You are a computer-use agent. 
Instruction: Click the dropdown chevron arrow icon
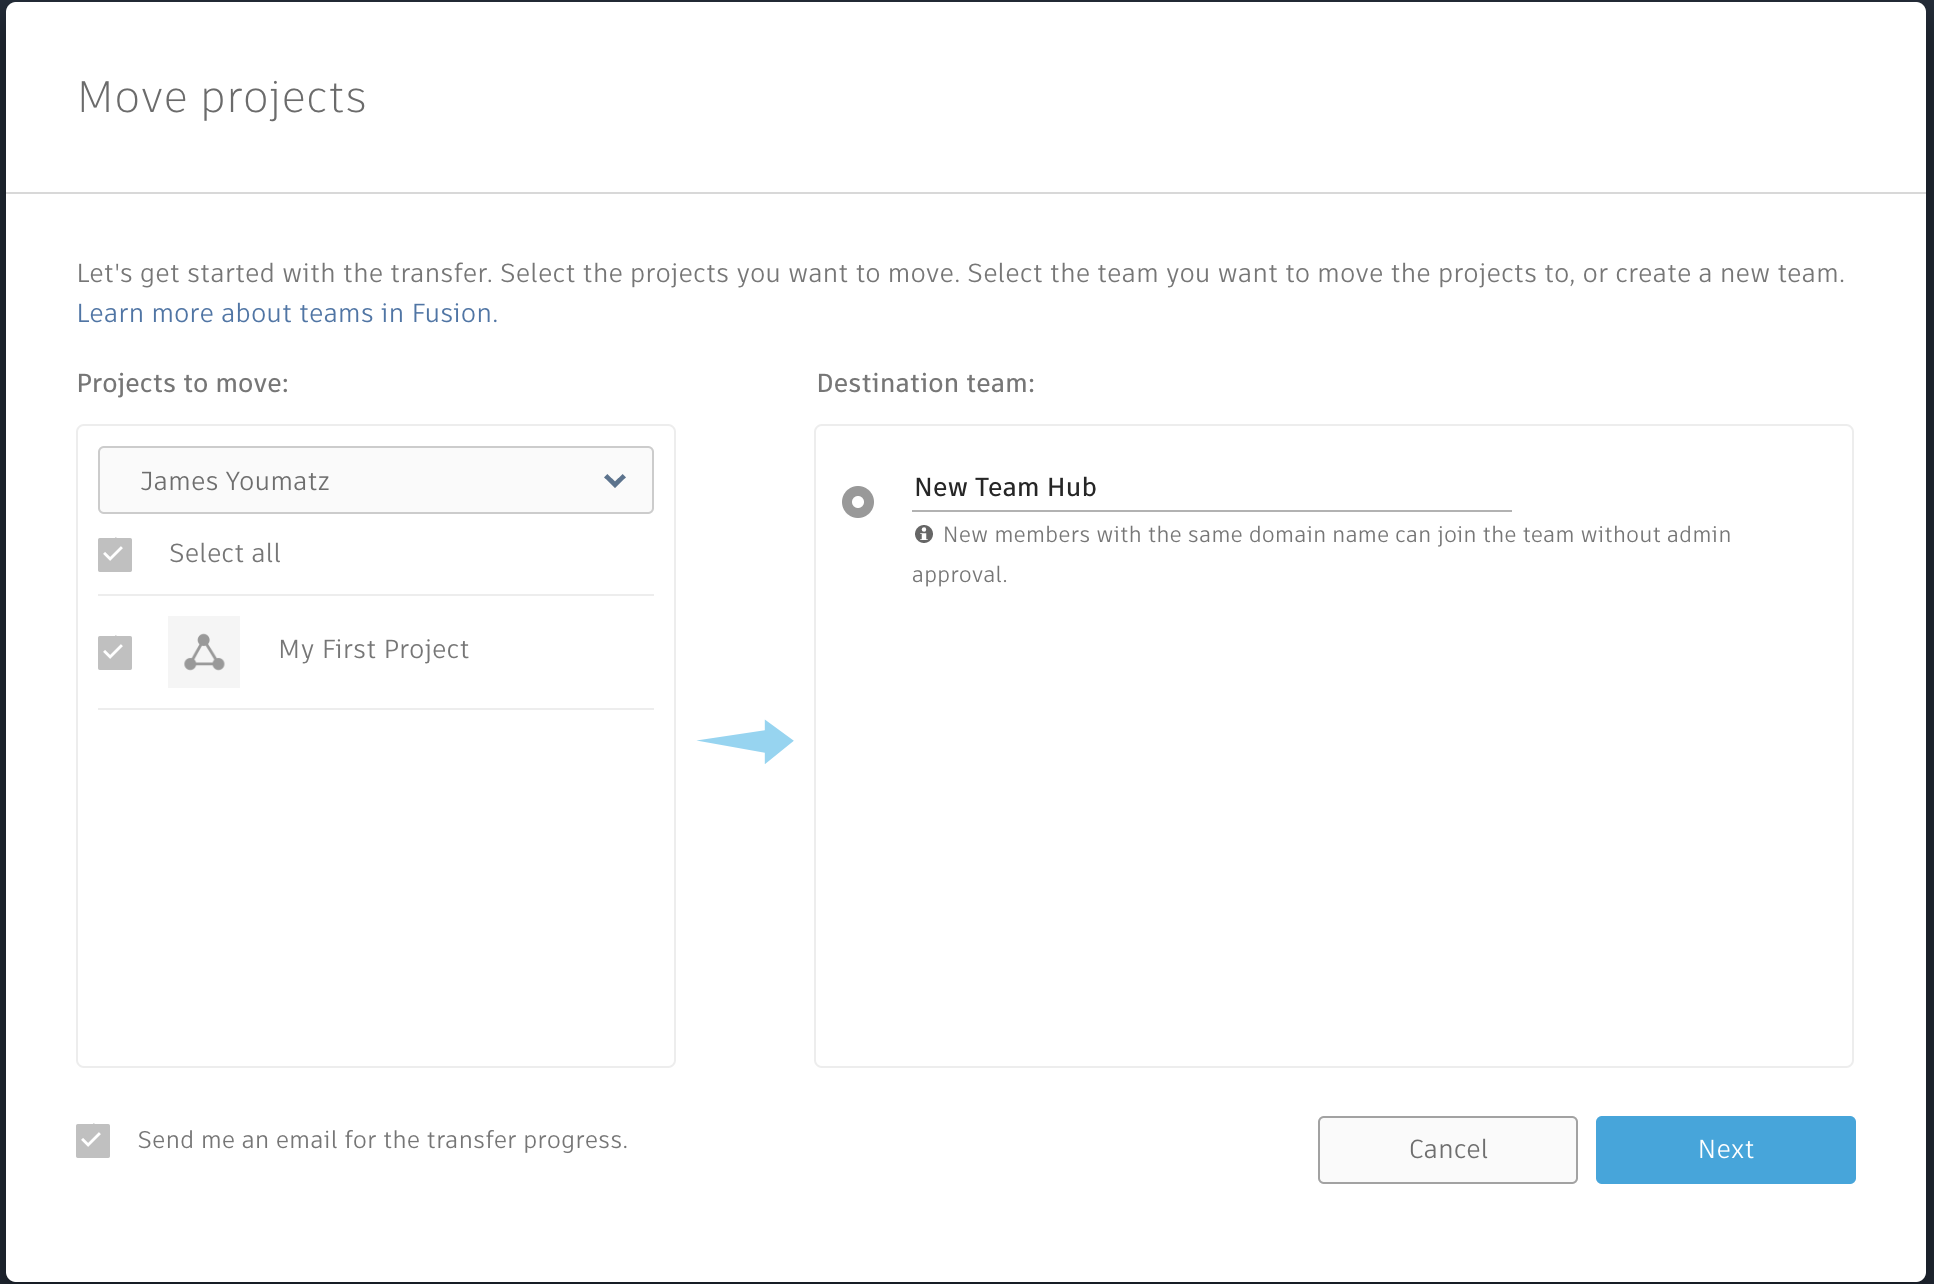coord(615,481)
